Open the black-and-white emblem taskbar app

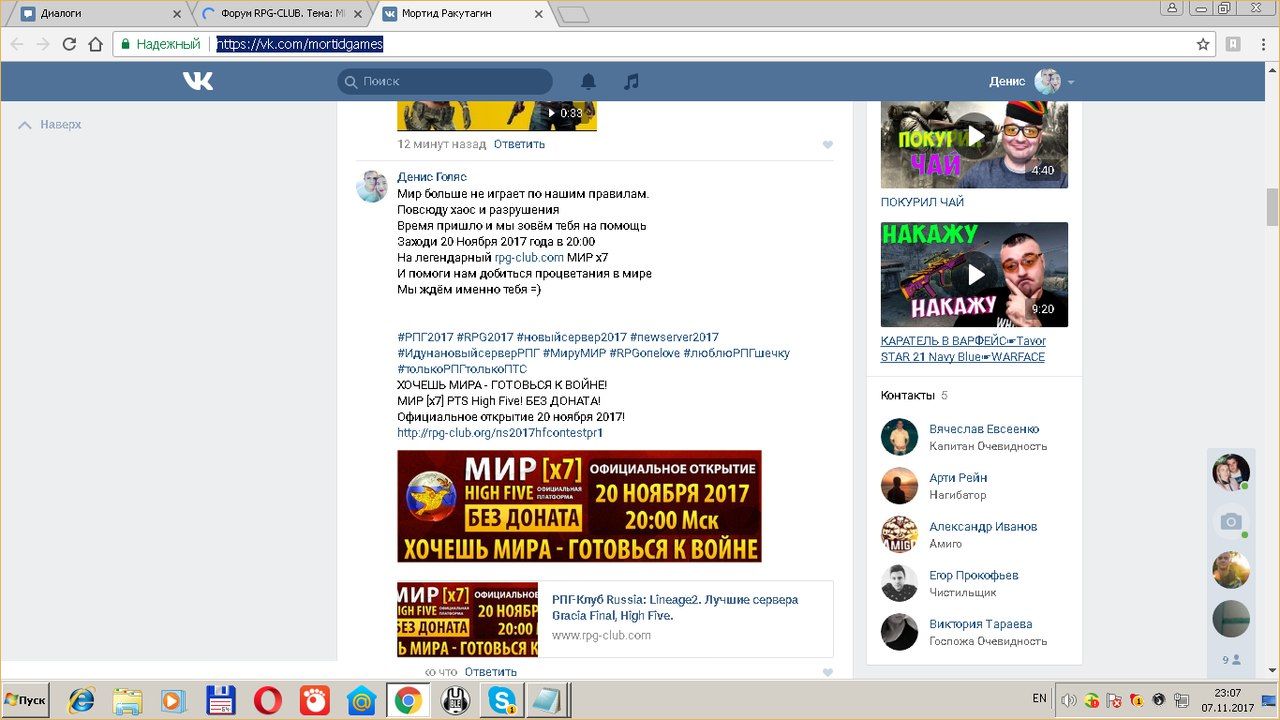click(455, 700)
